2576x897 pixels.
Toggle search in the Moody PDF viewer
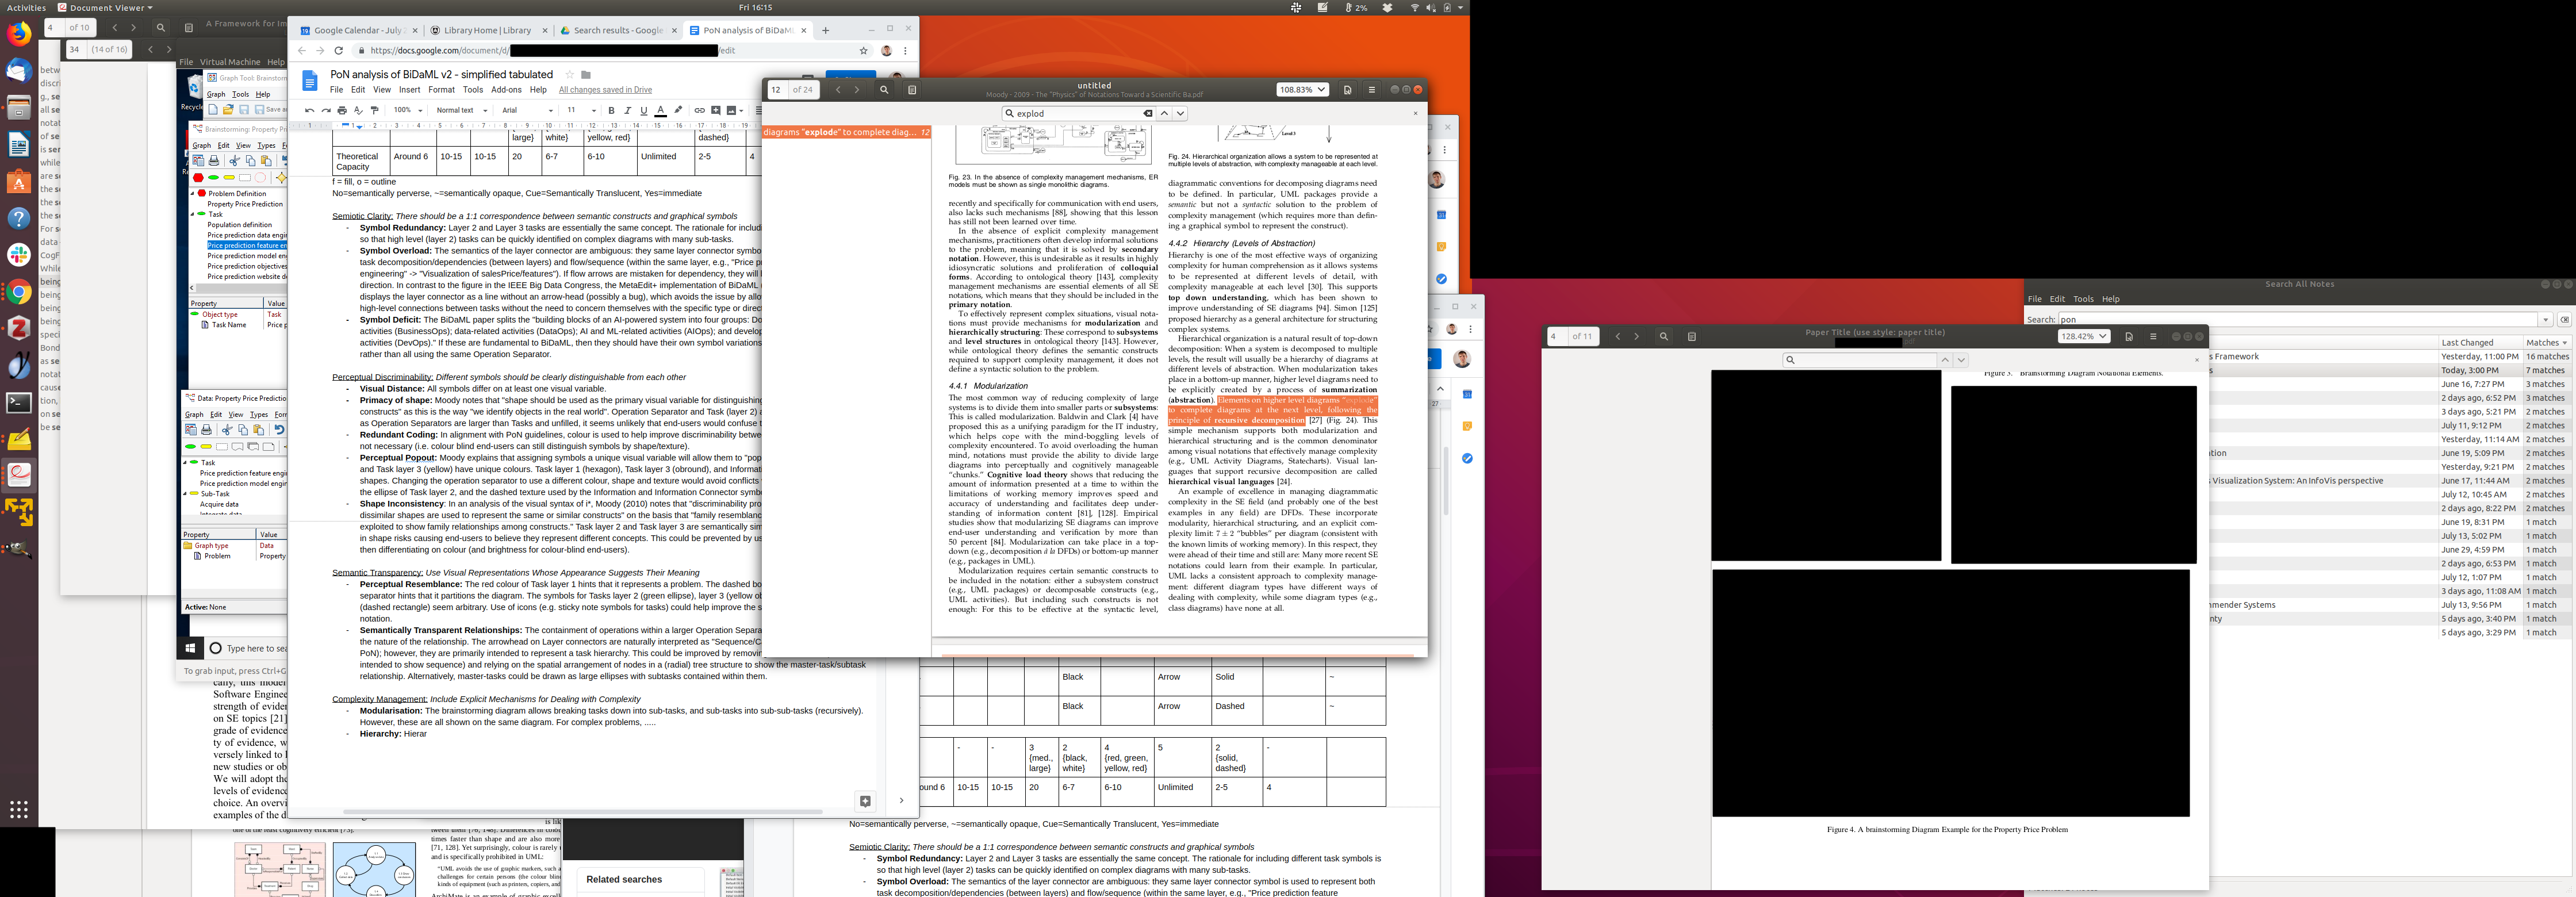[884, 90]
